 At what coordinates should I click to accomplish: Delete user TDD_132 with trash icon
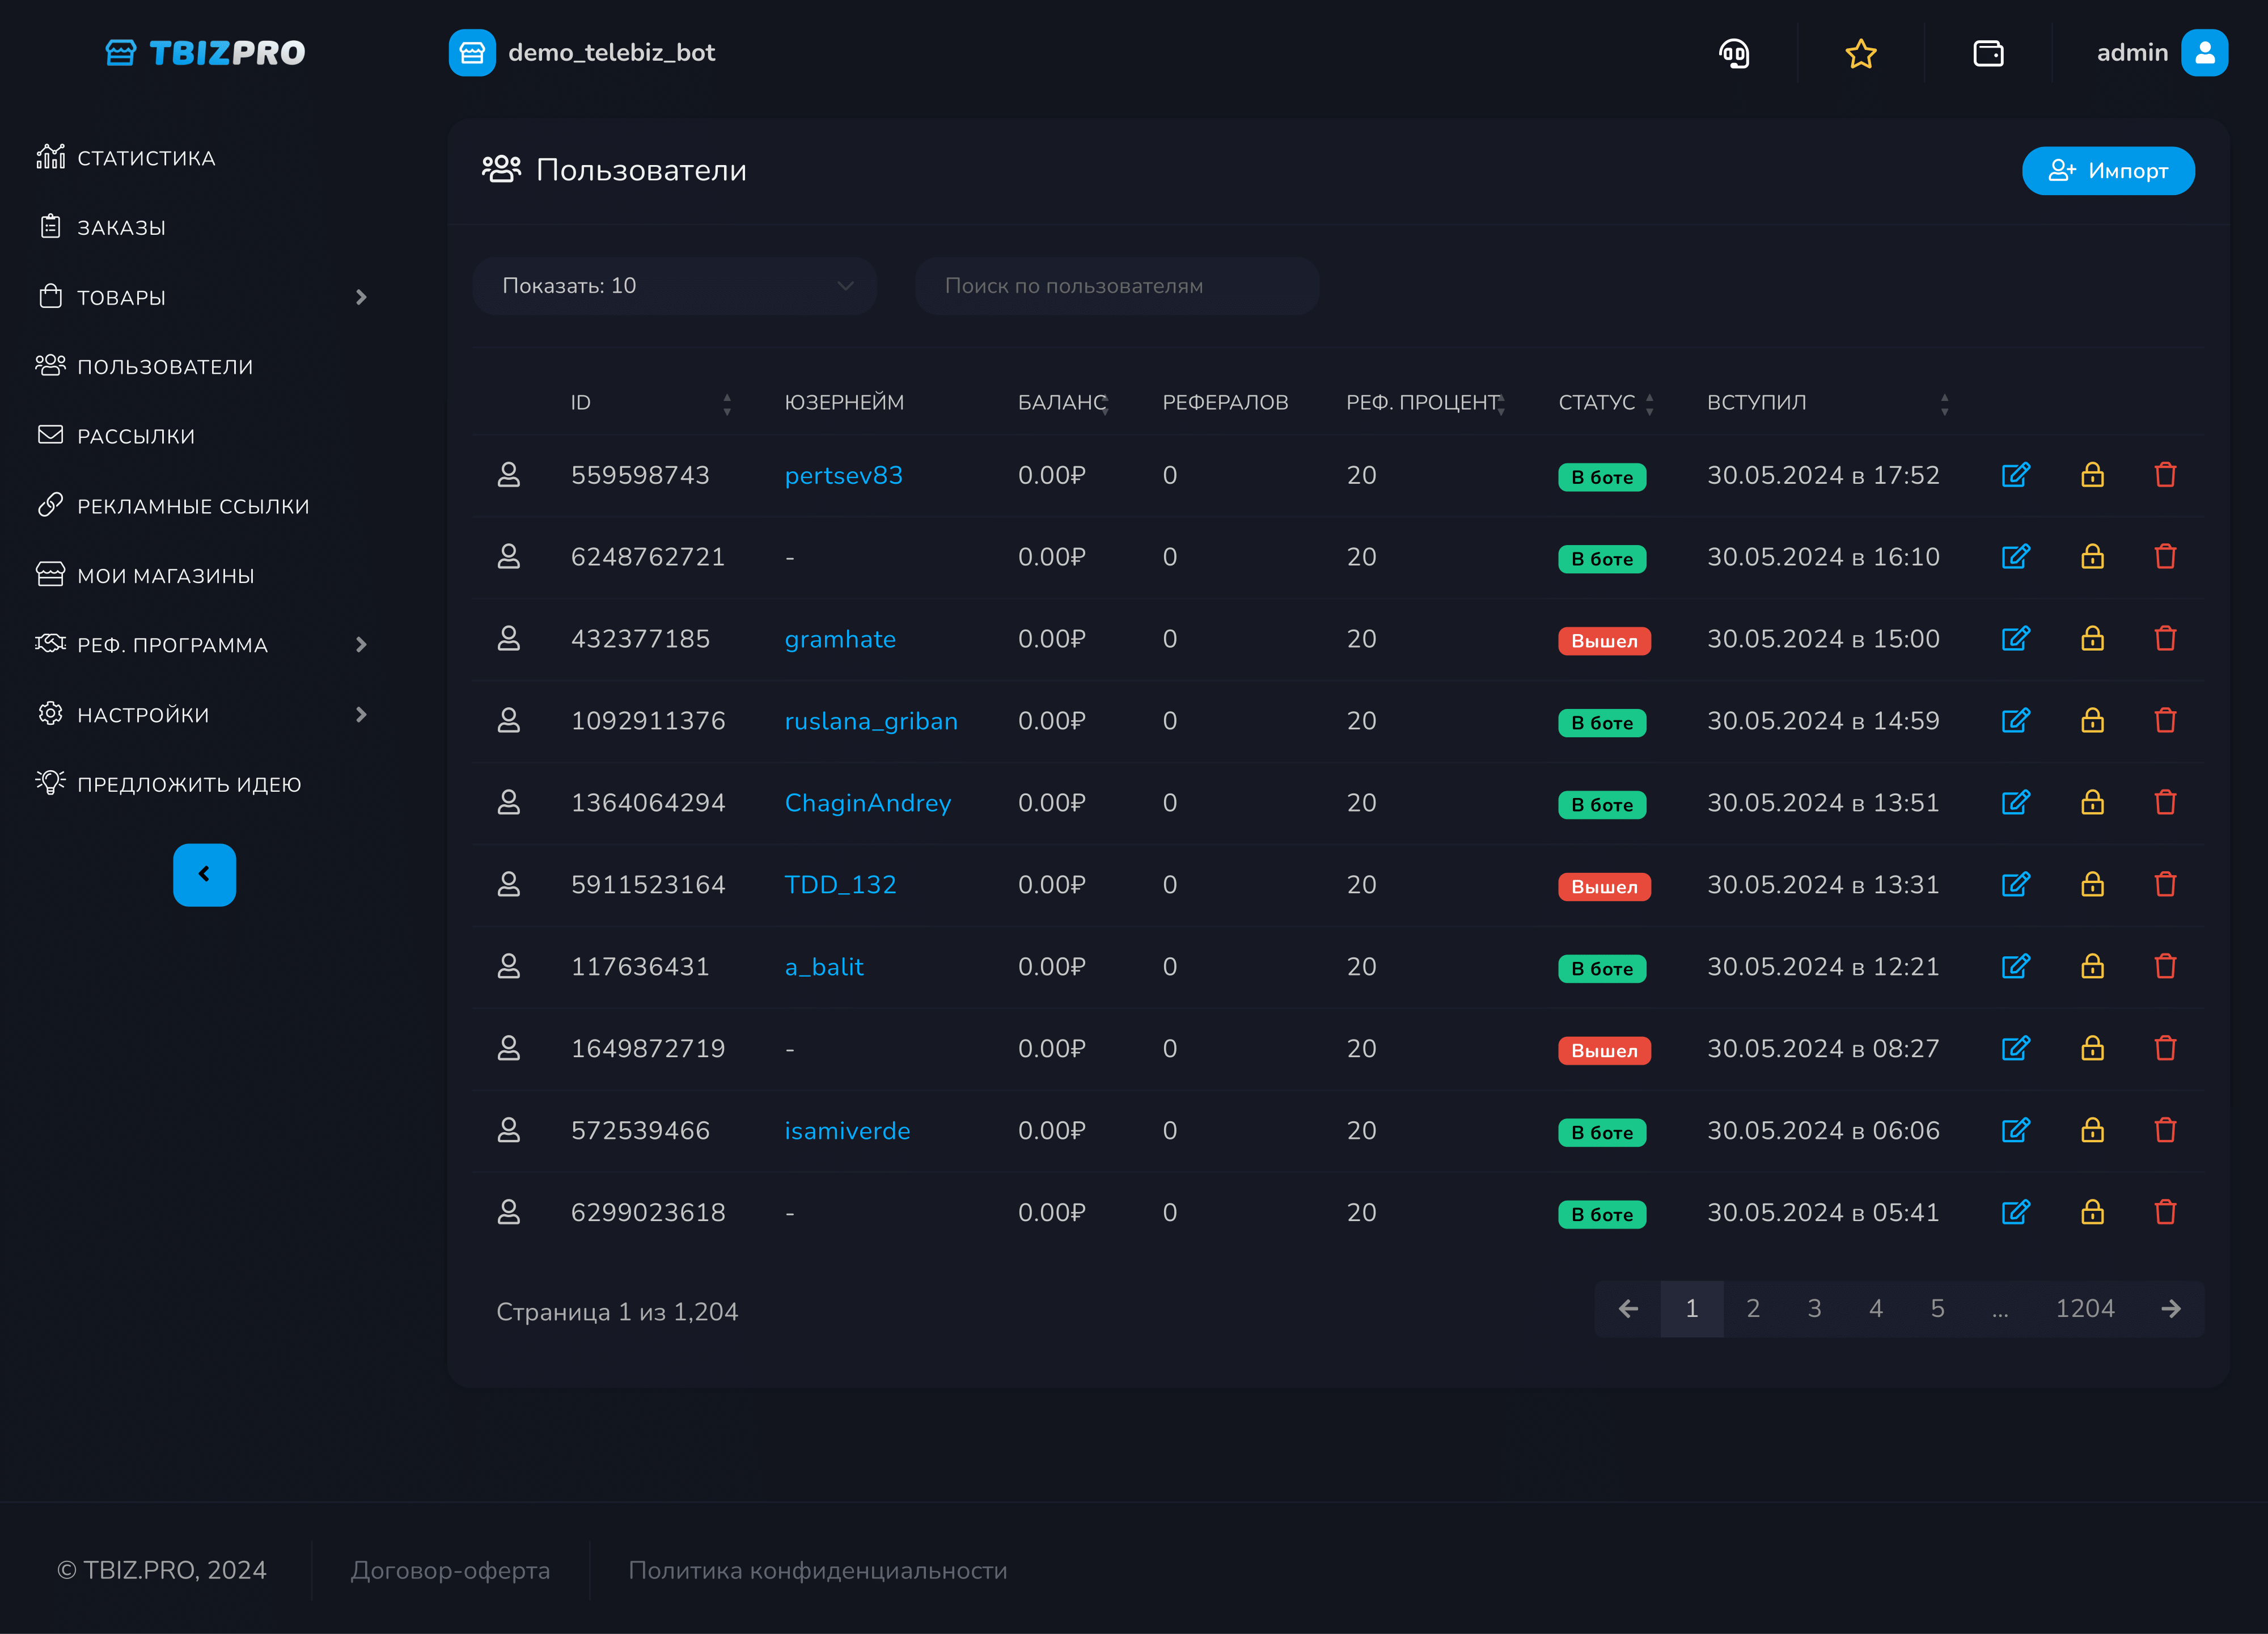coord(2165,885)
